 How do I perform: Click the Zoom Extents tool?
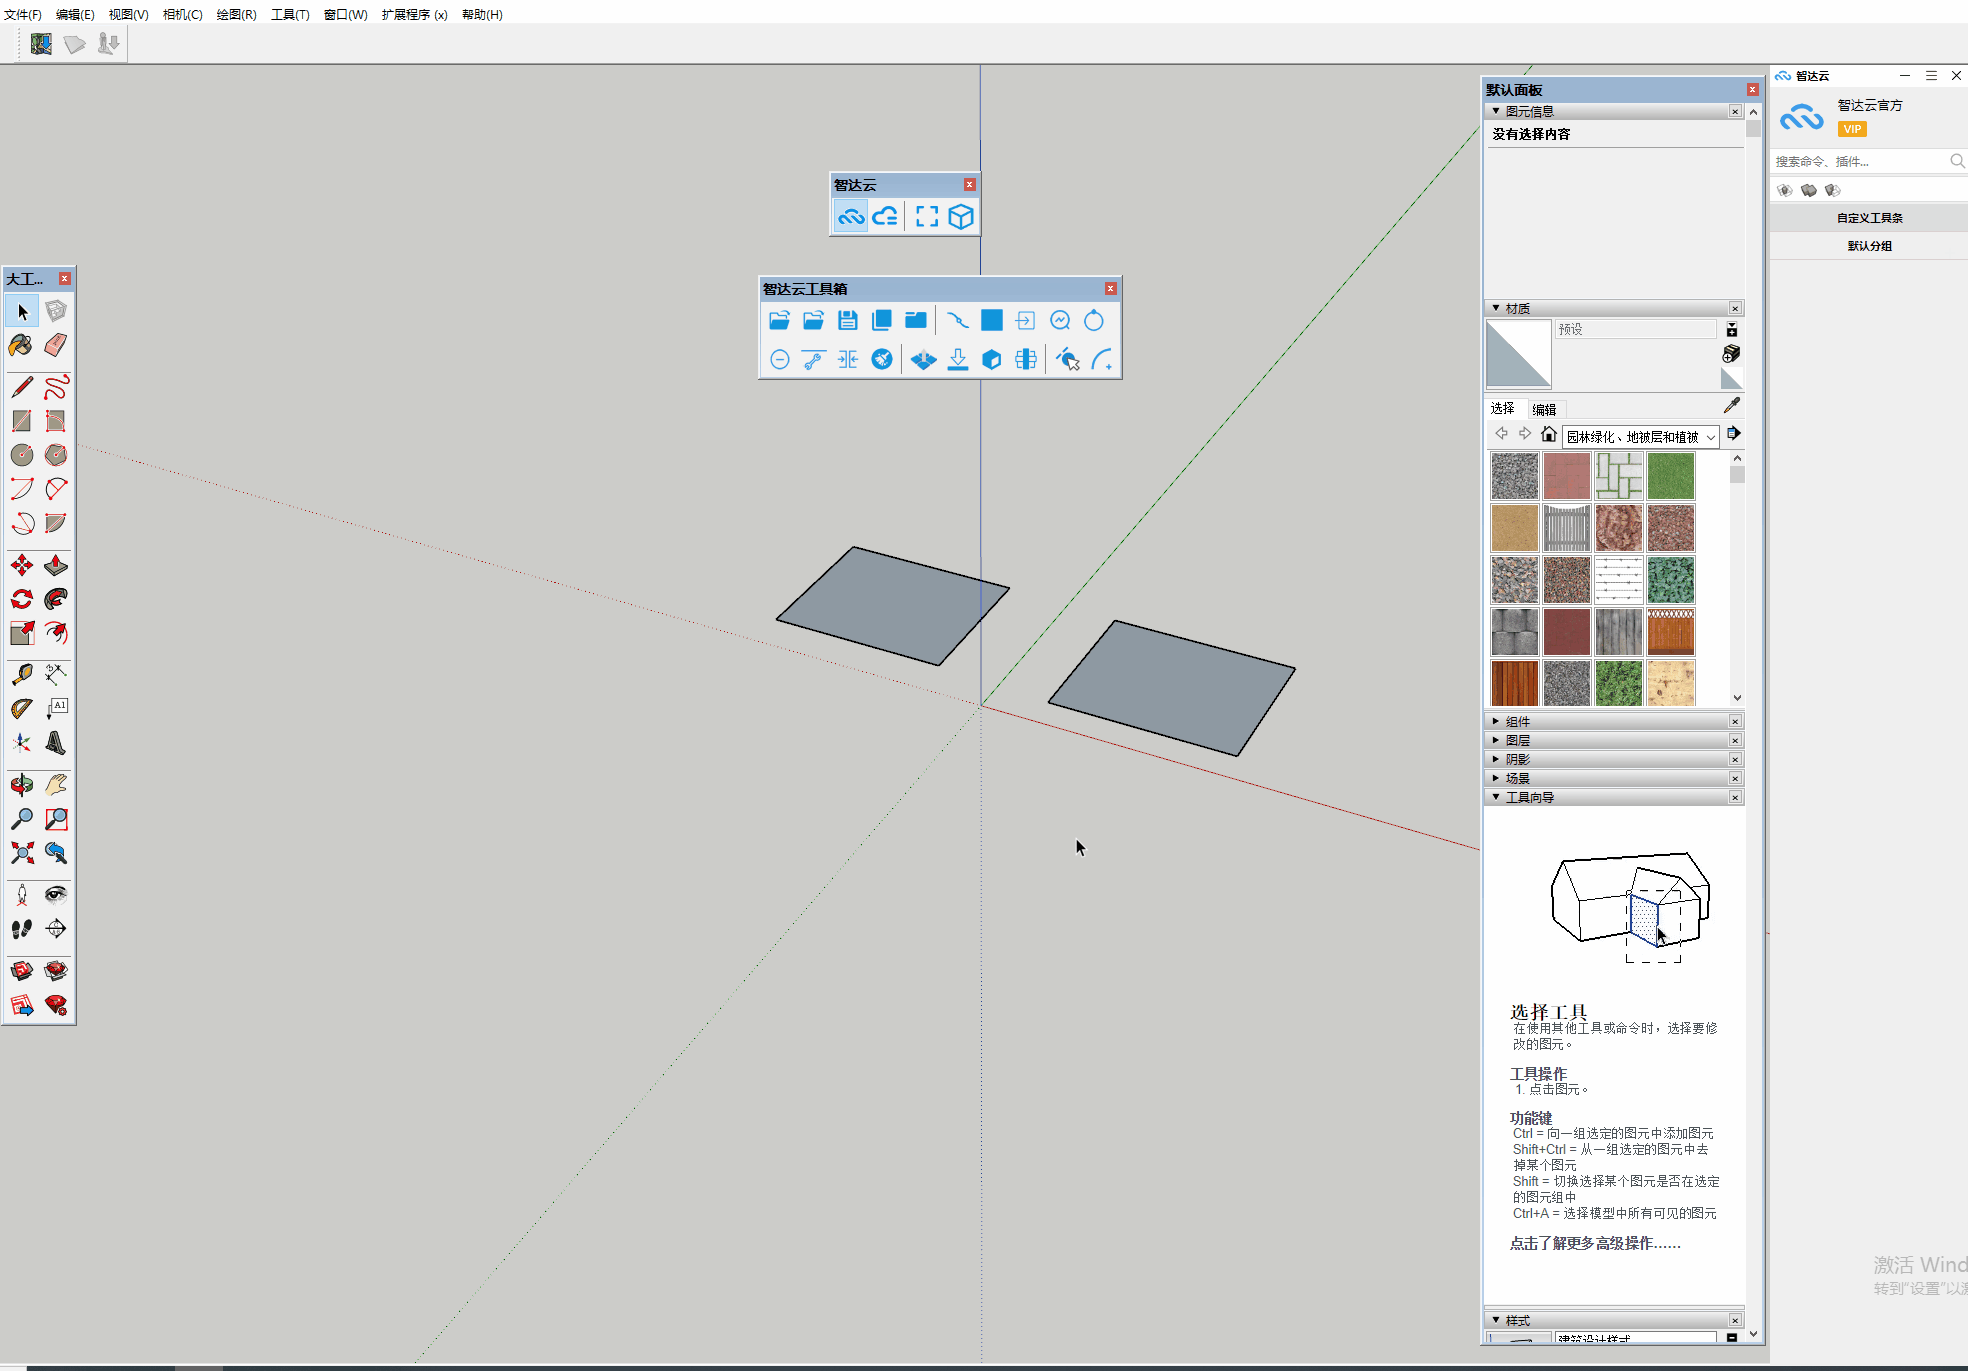(21, 853)
